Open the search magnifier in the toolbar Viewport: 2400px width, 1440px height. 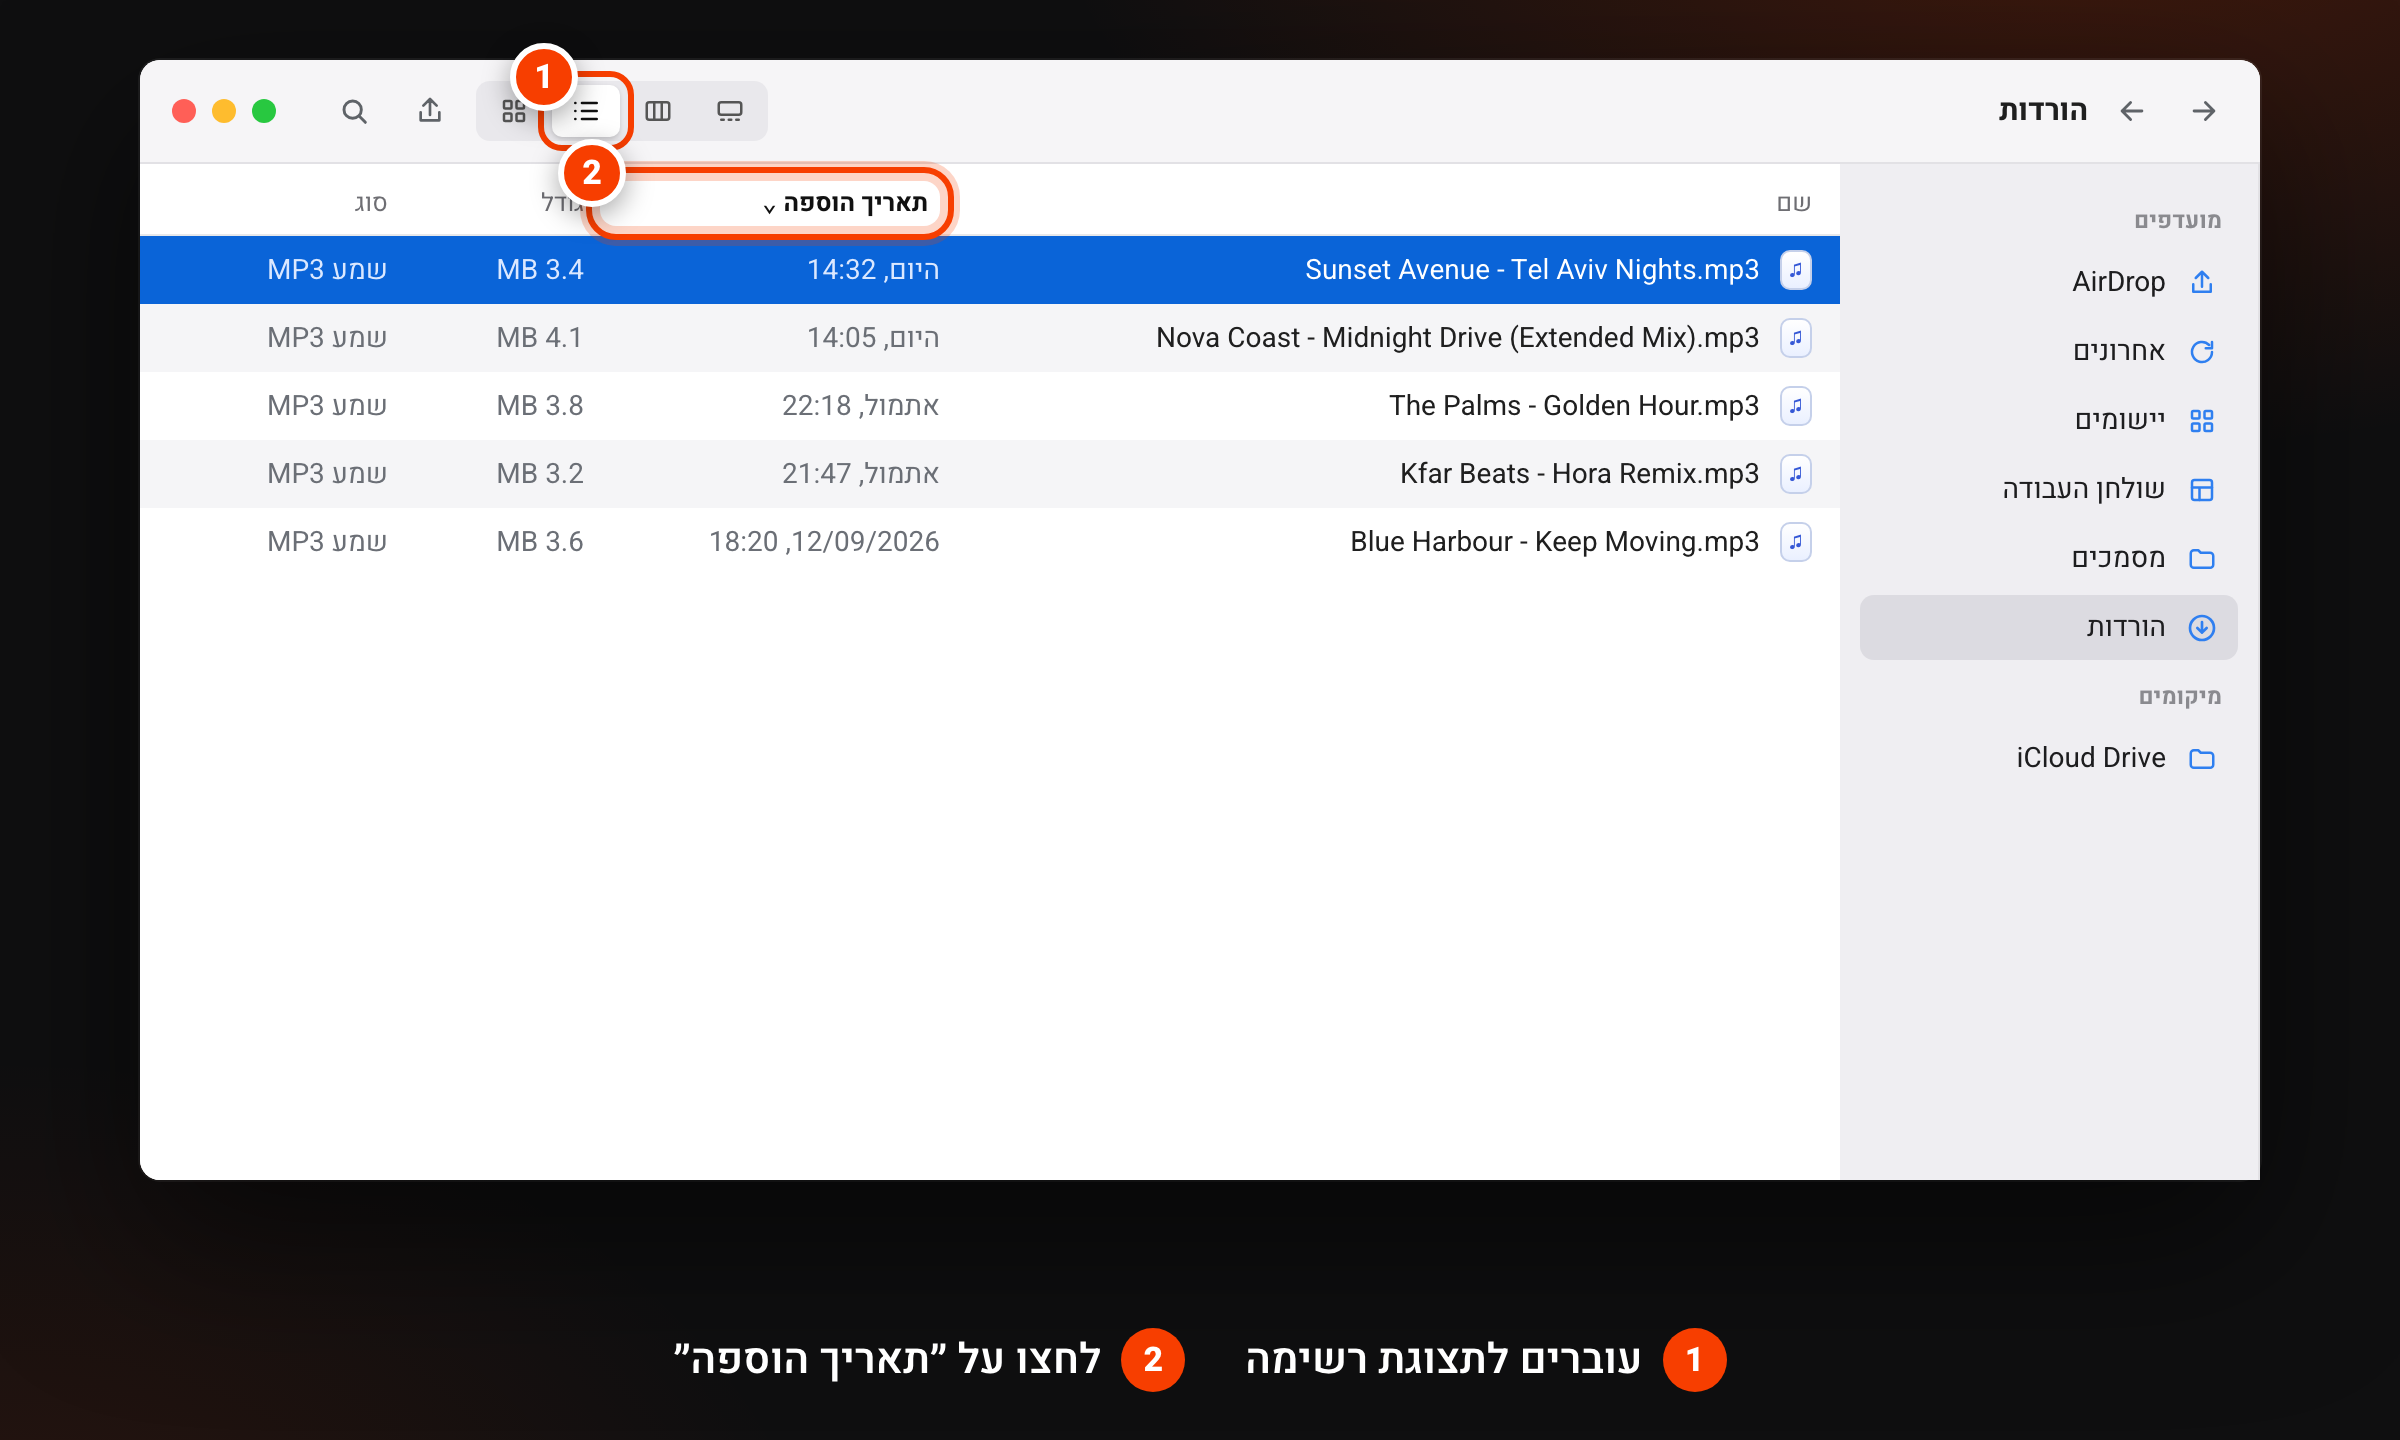pyautogui.click(x=354, y=111)
